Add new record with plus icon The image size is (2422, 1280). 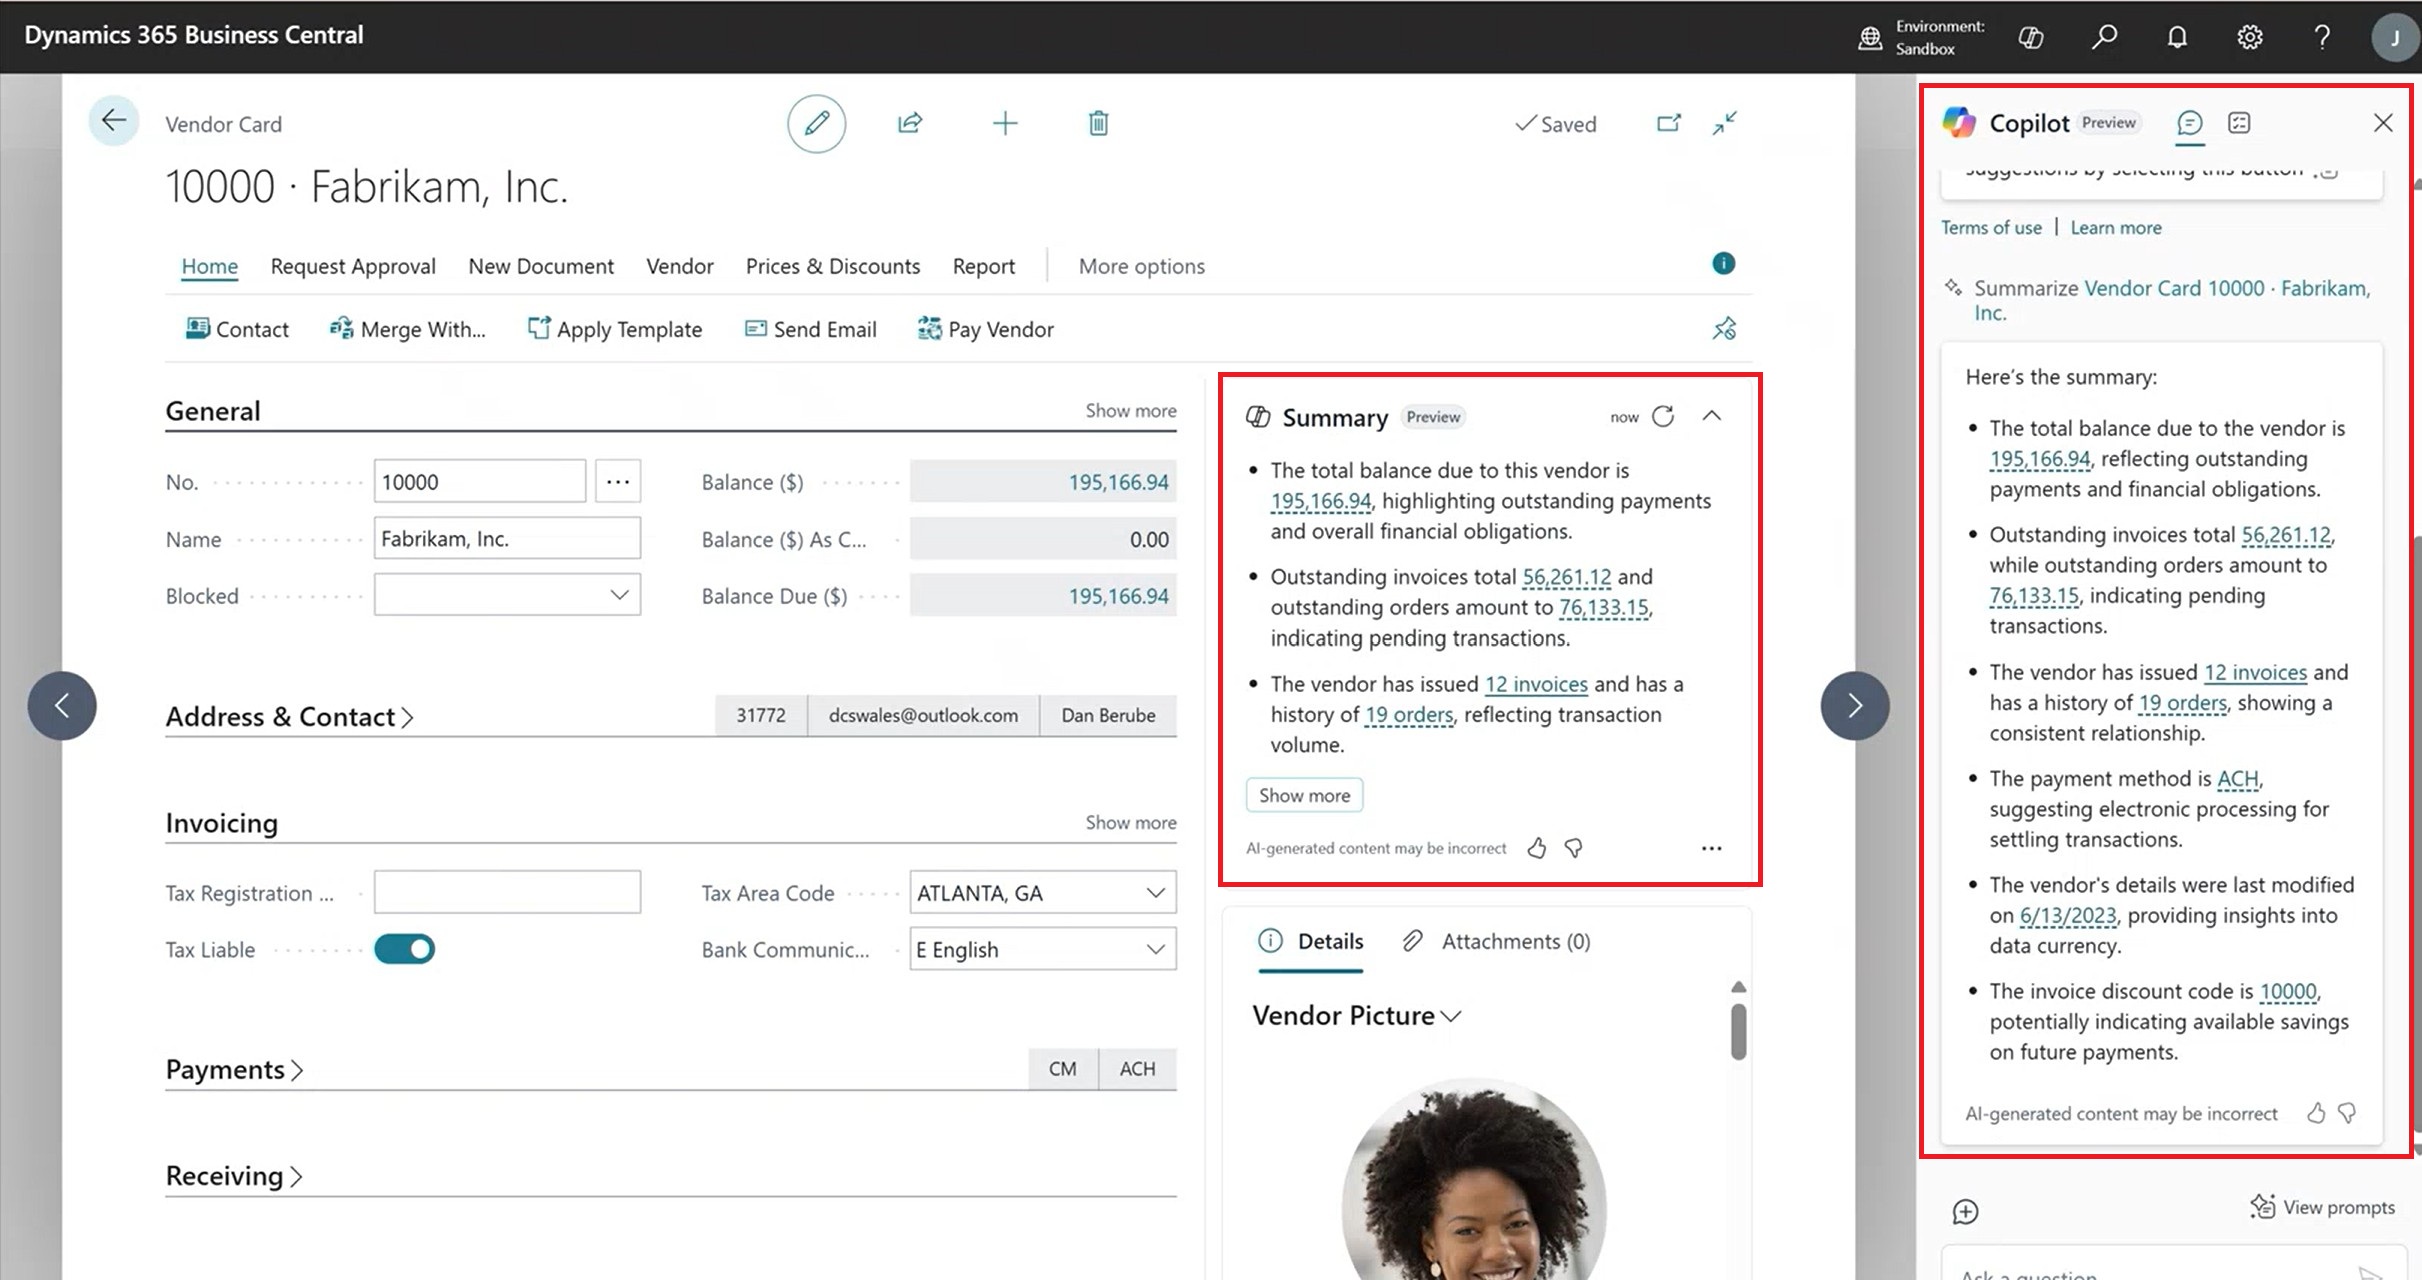(1004, 123)
